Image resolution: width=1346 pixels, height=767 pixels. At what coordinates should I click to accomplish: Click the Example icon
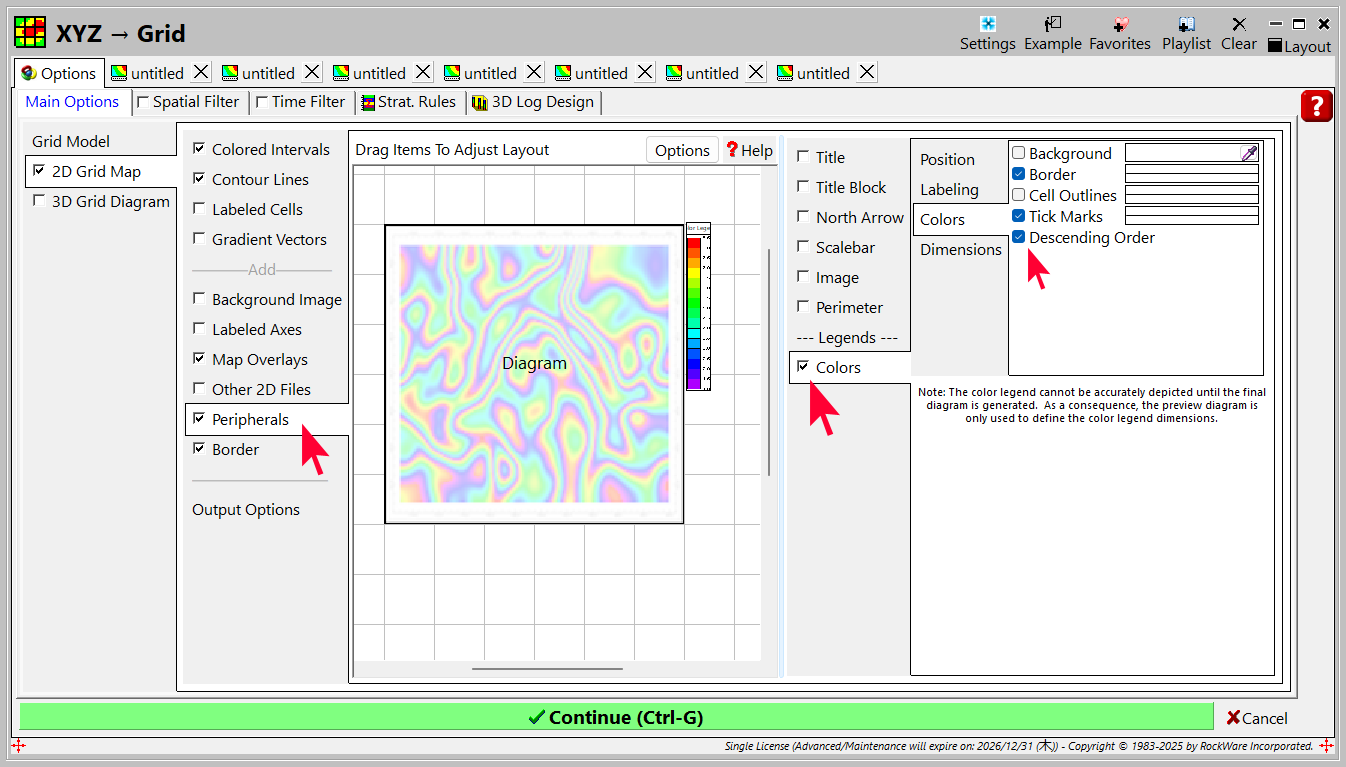(x=1052, y=33)
